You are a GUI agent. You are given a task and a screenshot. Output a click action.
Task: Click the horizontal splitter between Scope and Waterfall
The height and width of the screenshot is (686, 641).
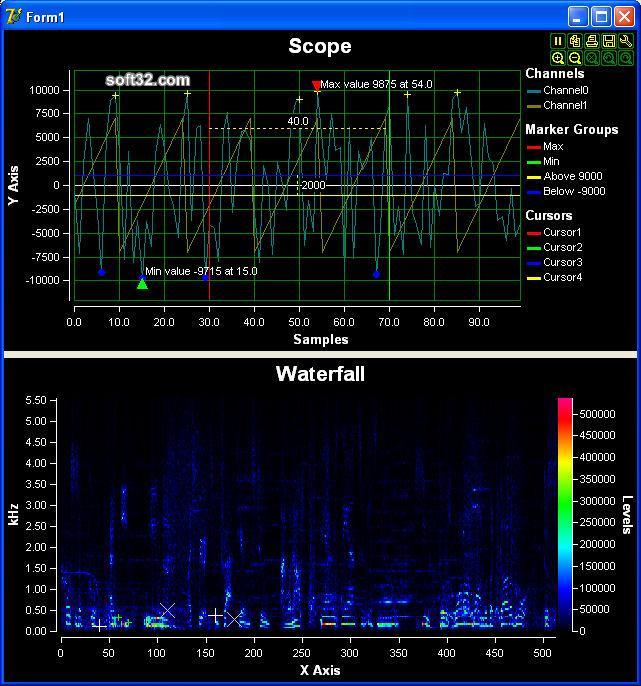pos(320,354)
